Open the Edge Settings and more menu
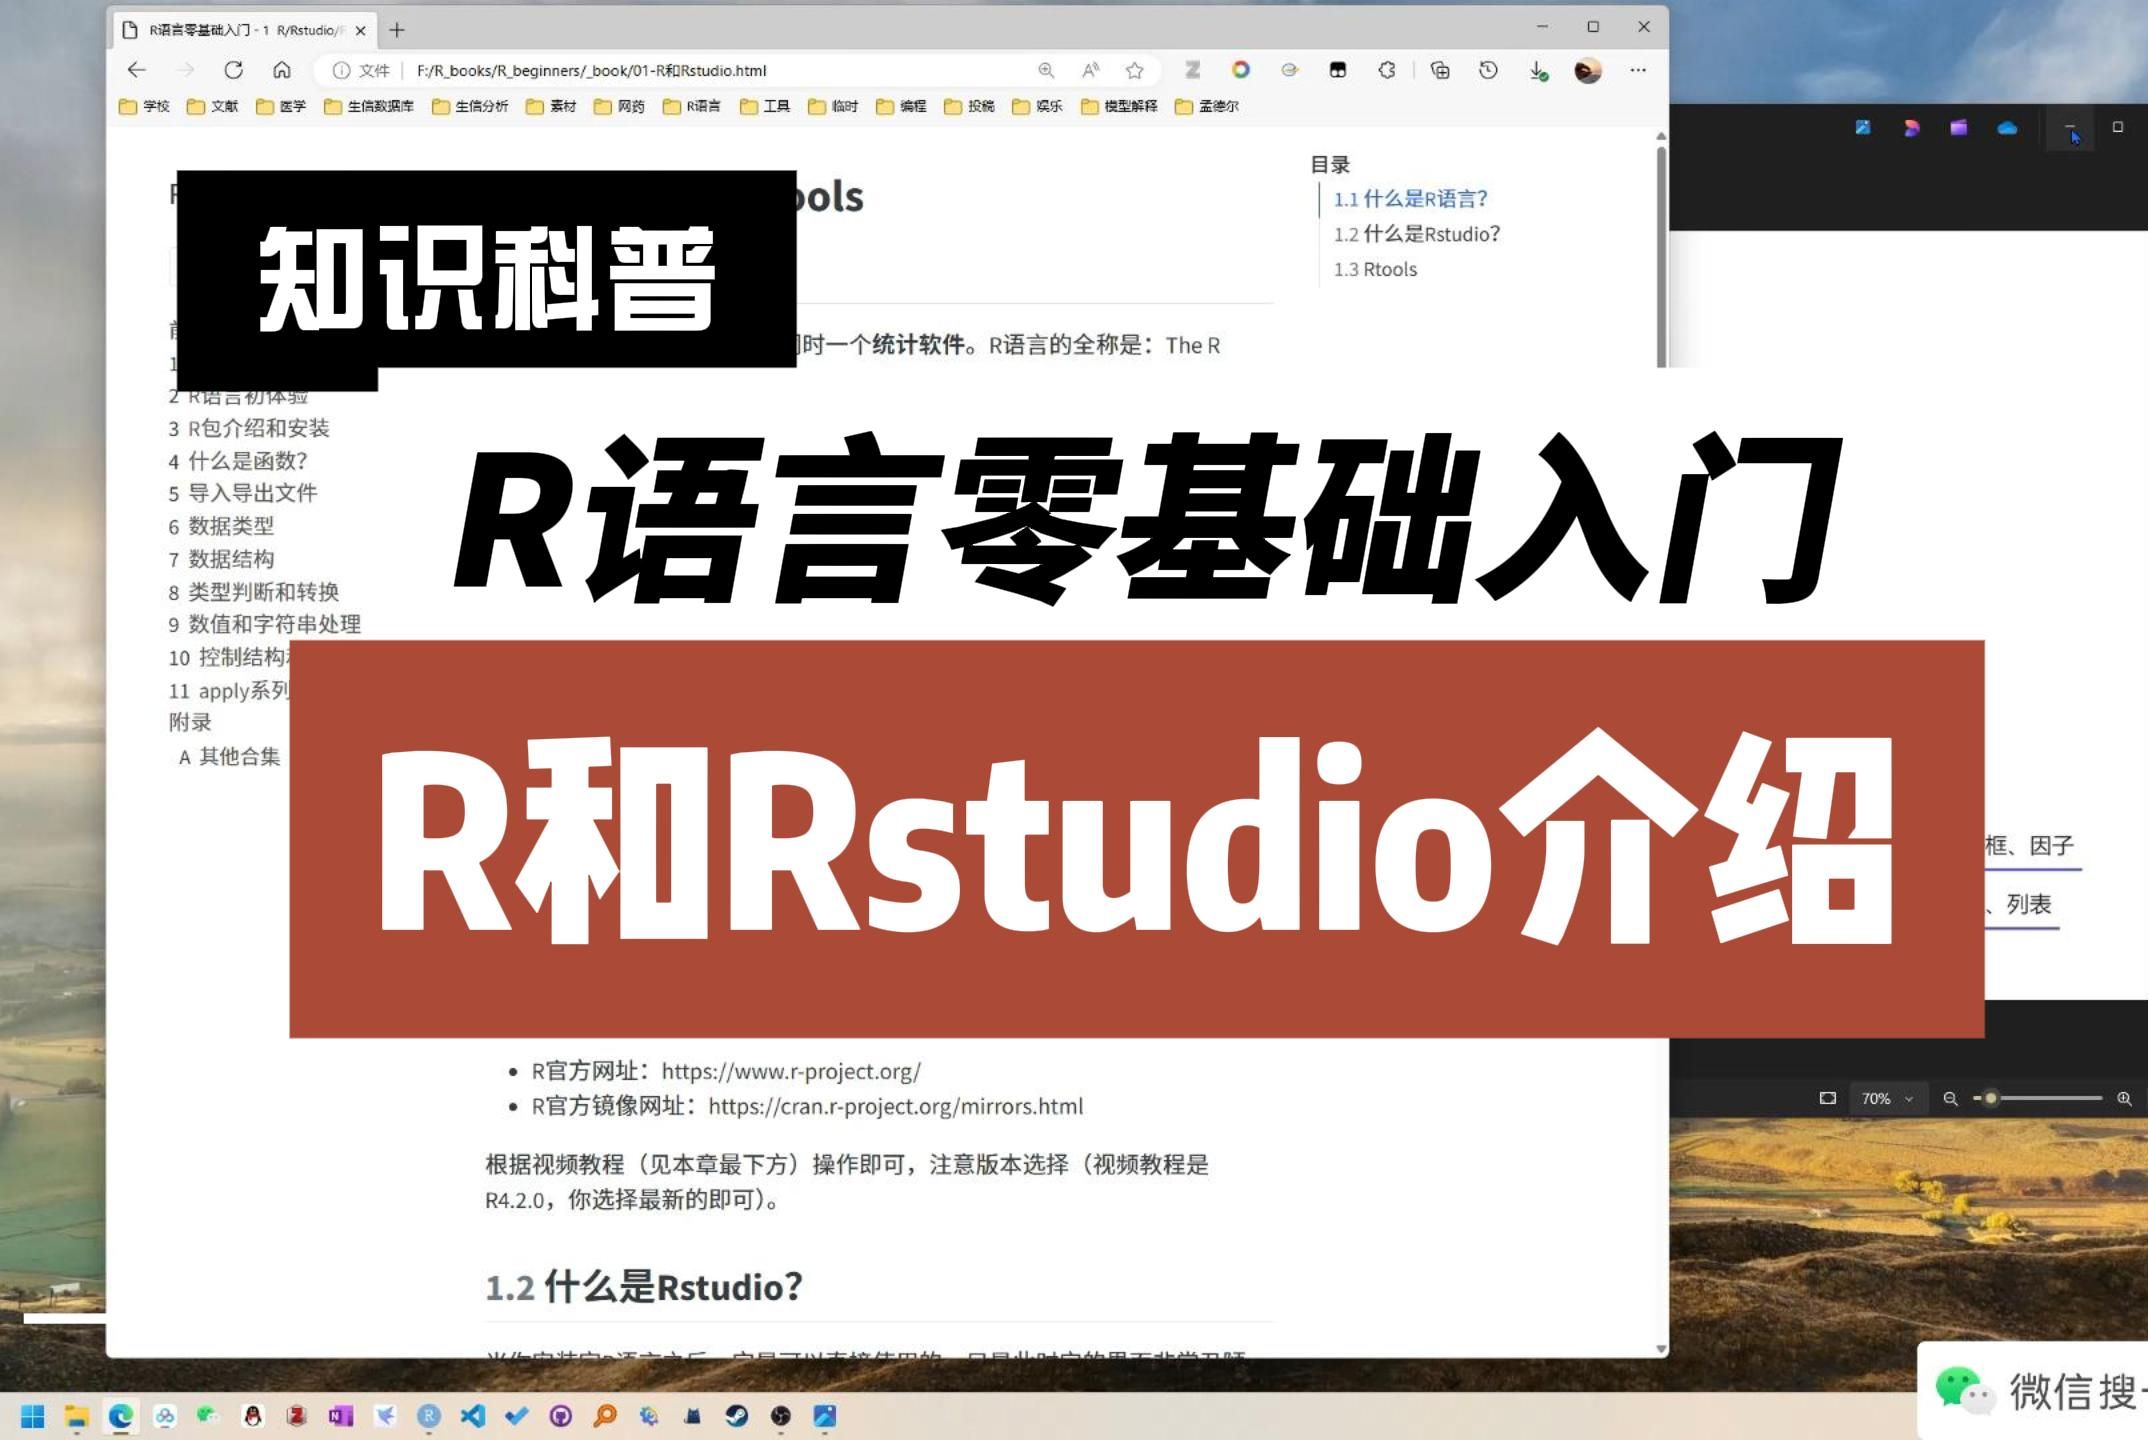Viewport: 2148px width, 1440px height. click(x=1638, y=70)
